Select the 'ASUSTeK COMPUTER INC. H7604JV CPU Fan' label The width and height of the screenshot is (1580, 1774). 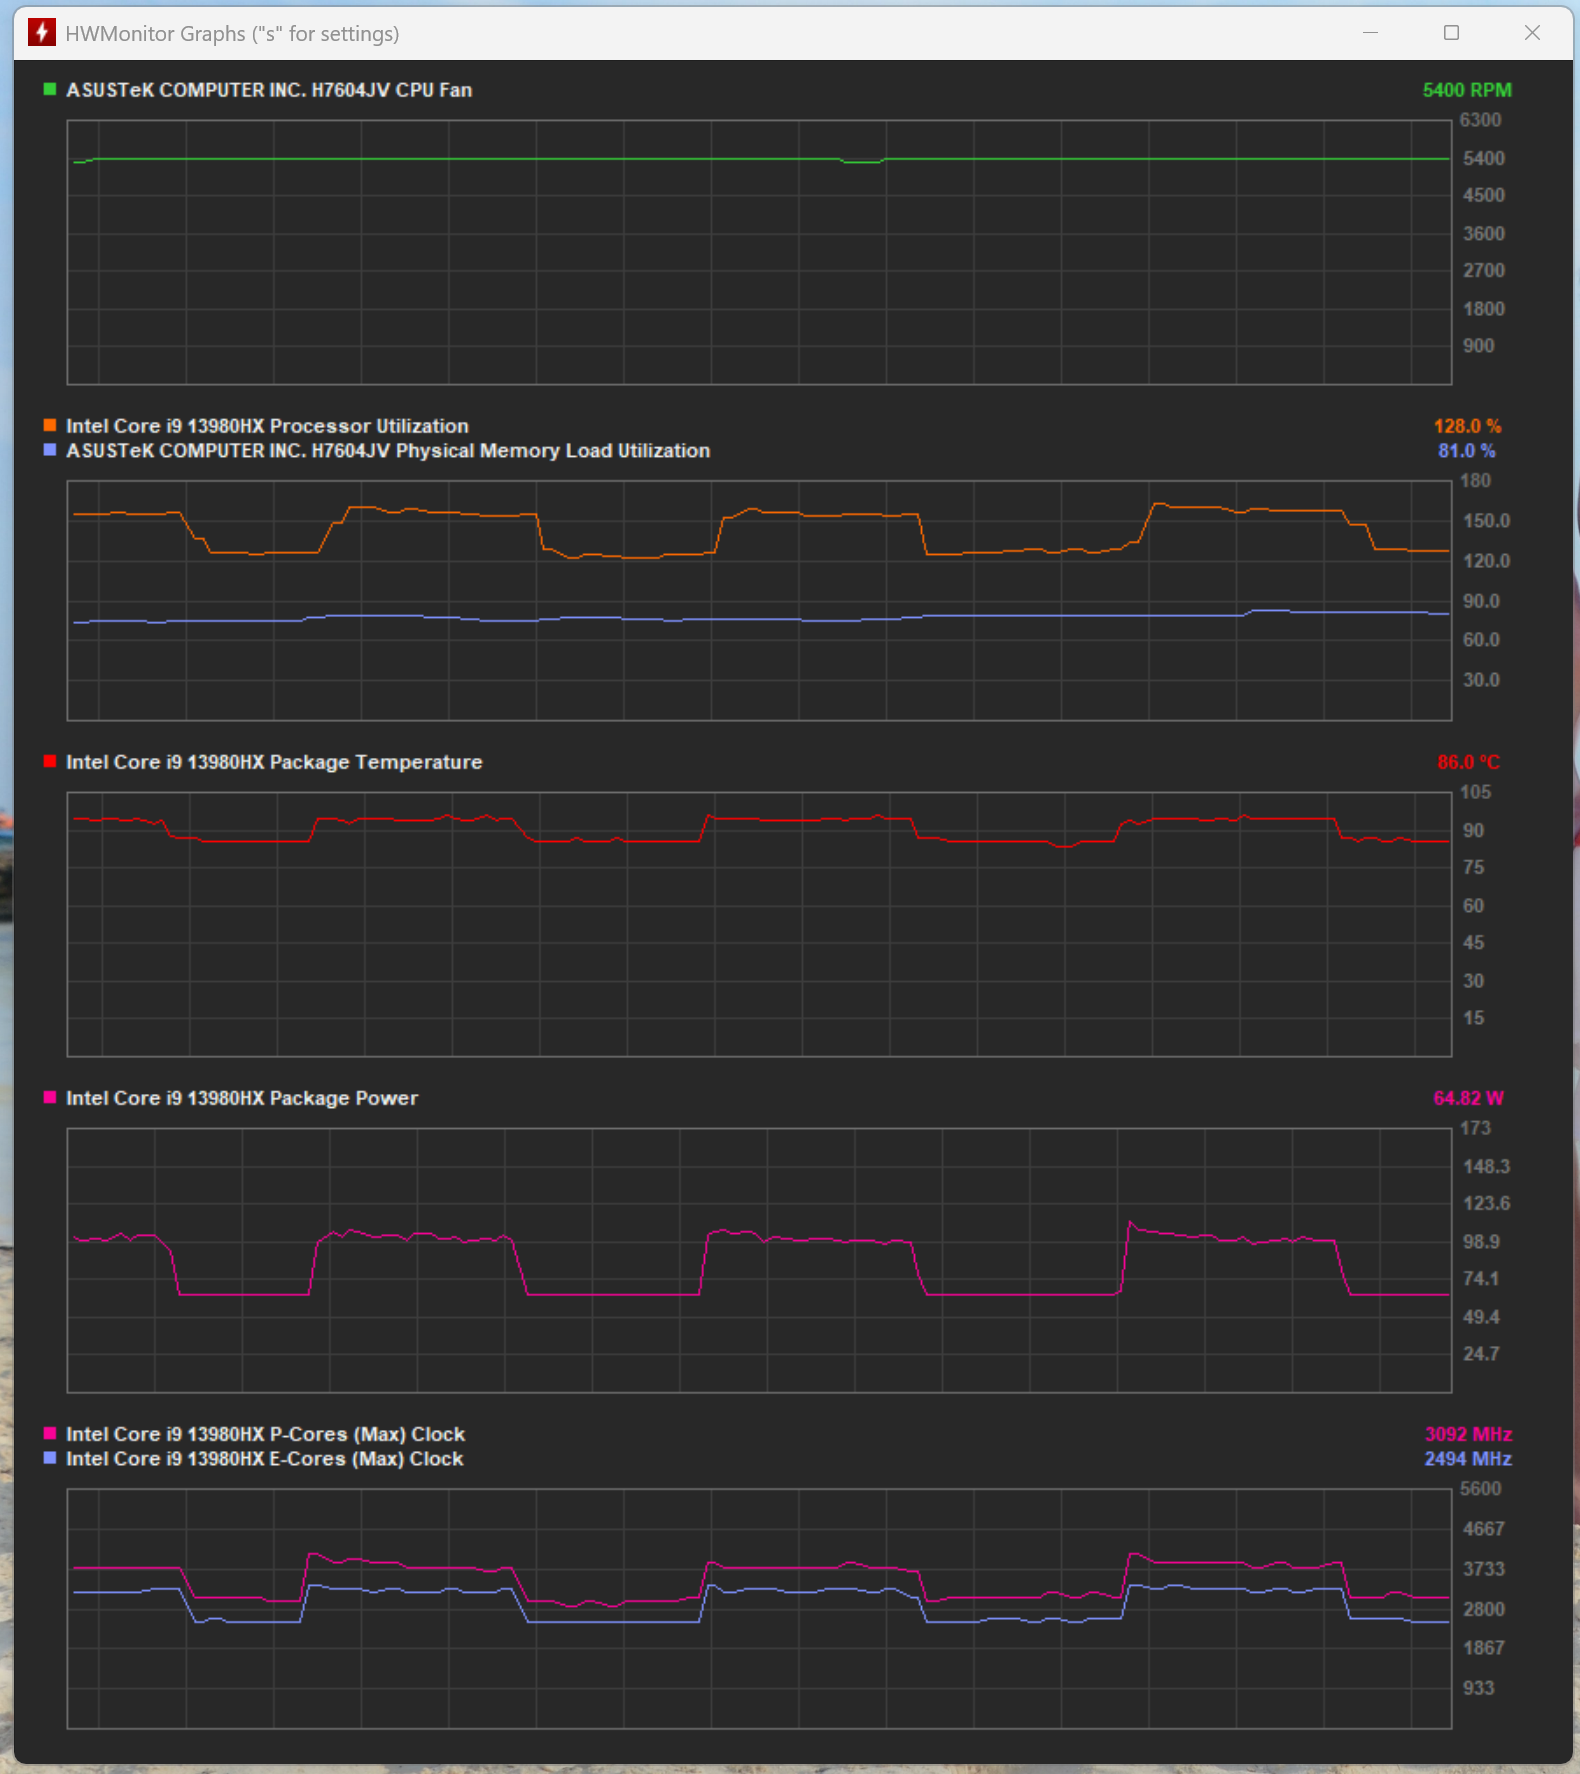[269, 90]
